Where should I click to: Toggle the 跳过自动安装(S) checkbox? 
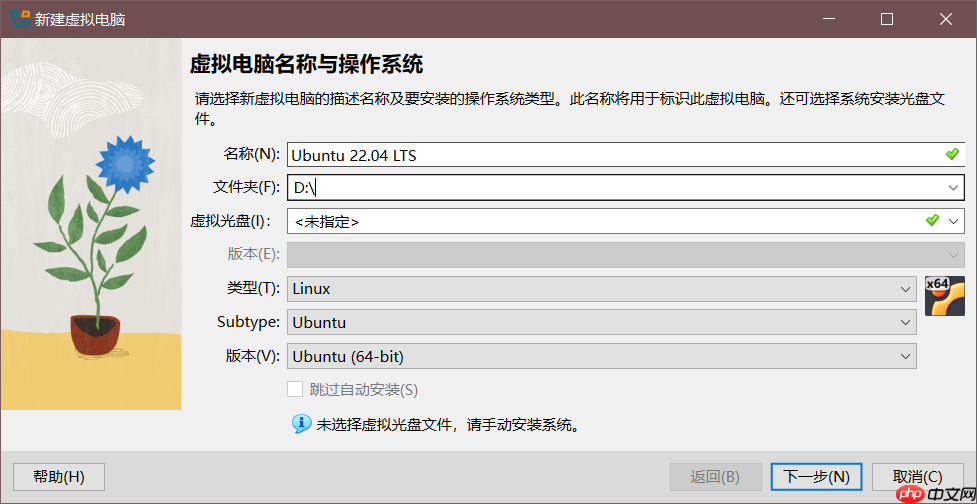point(295,390)
